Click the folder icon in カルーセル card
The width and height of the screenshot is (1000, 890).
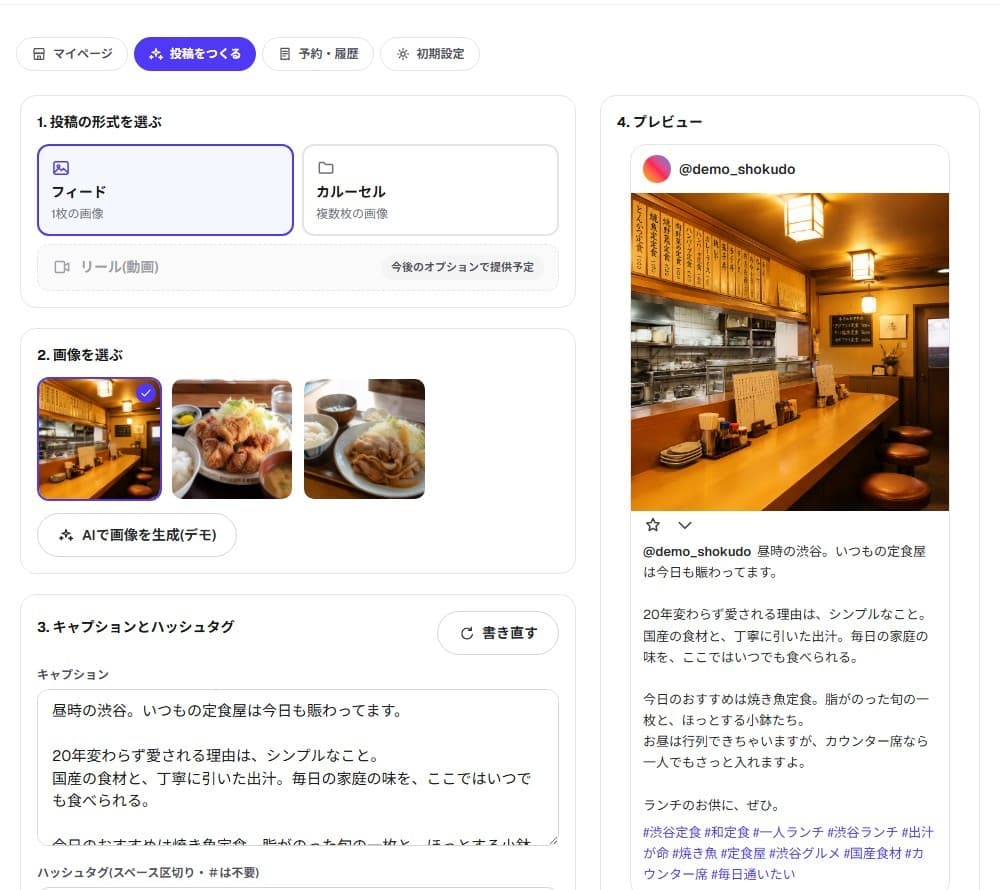pos(326,168)
